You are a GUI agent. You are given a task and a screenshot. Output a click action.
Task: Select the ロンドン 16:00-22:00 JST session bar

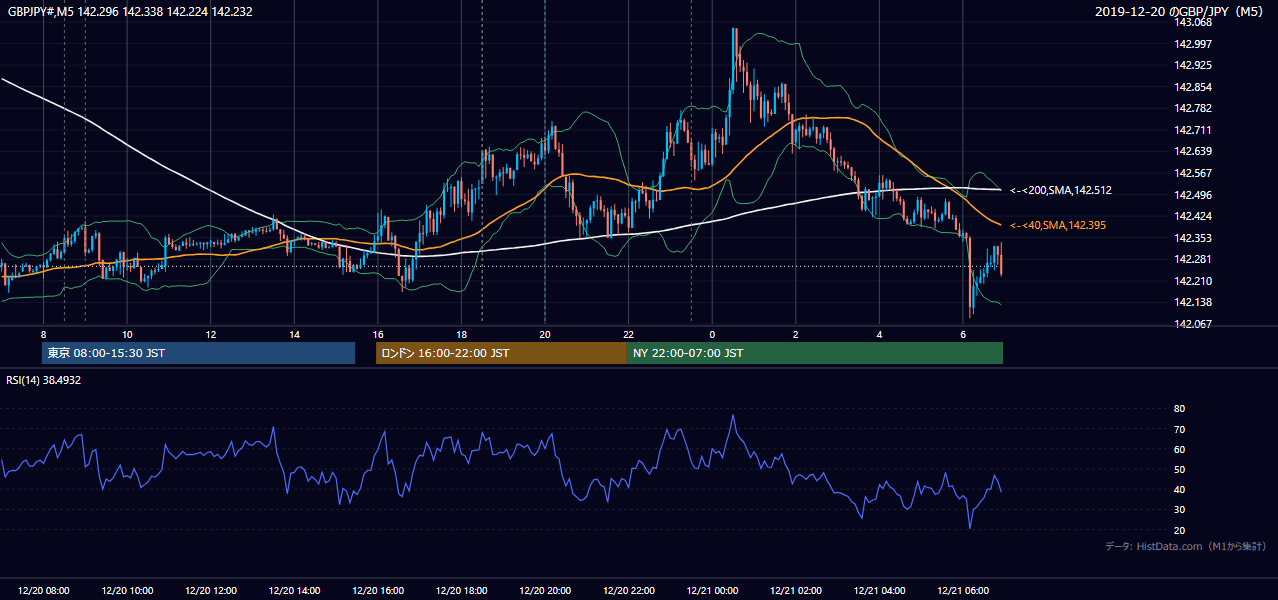[501, 353]
